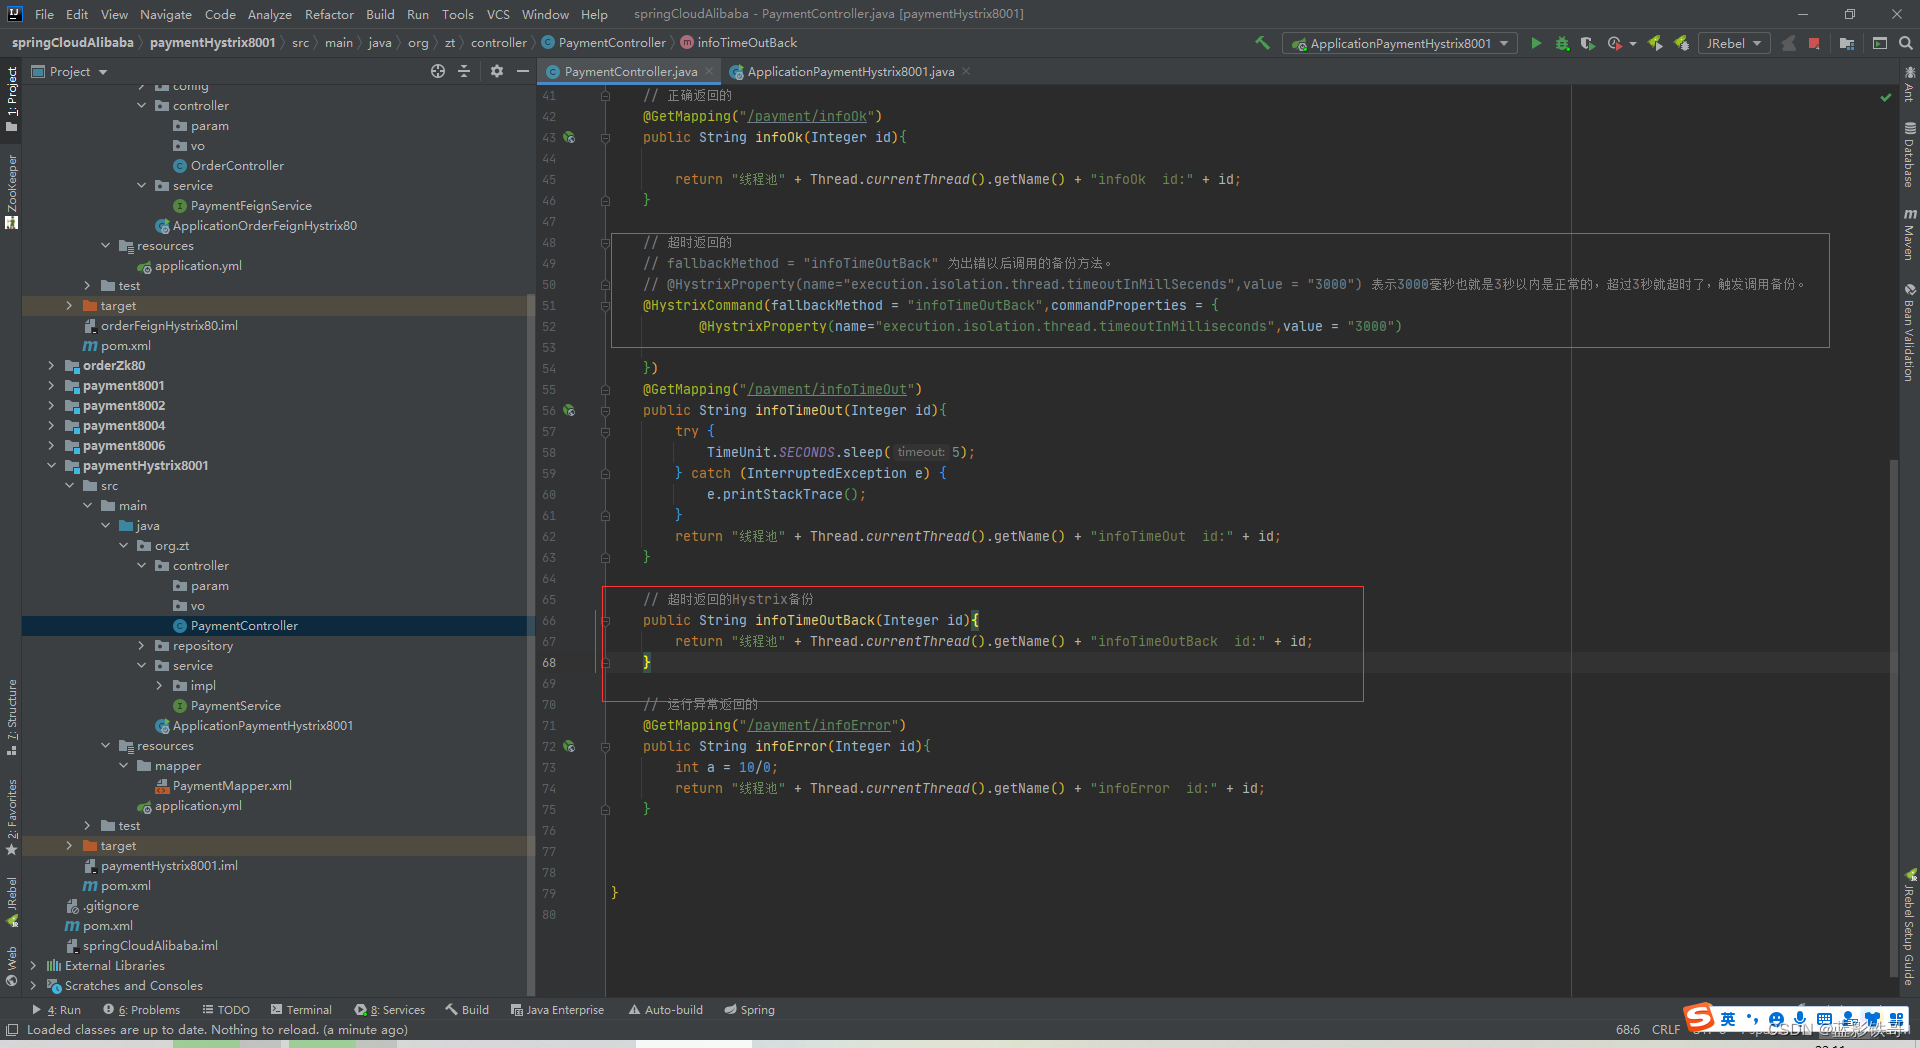Click the locate file target icon

coord(438,71)
